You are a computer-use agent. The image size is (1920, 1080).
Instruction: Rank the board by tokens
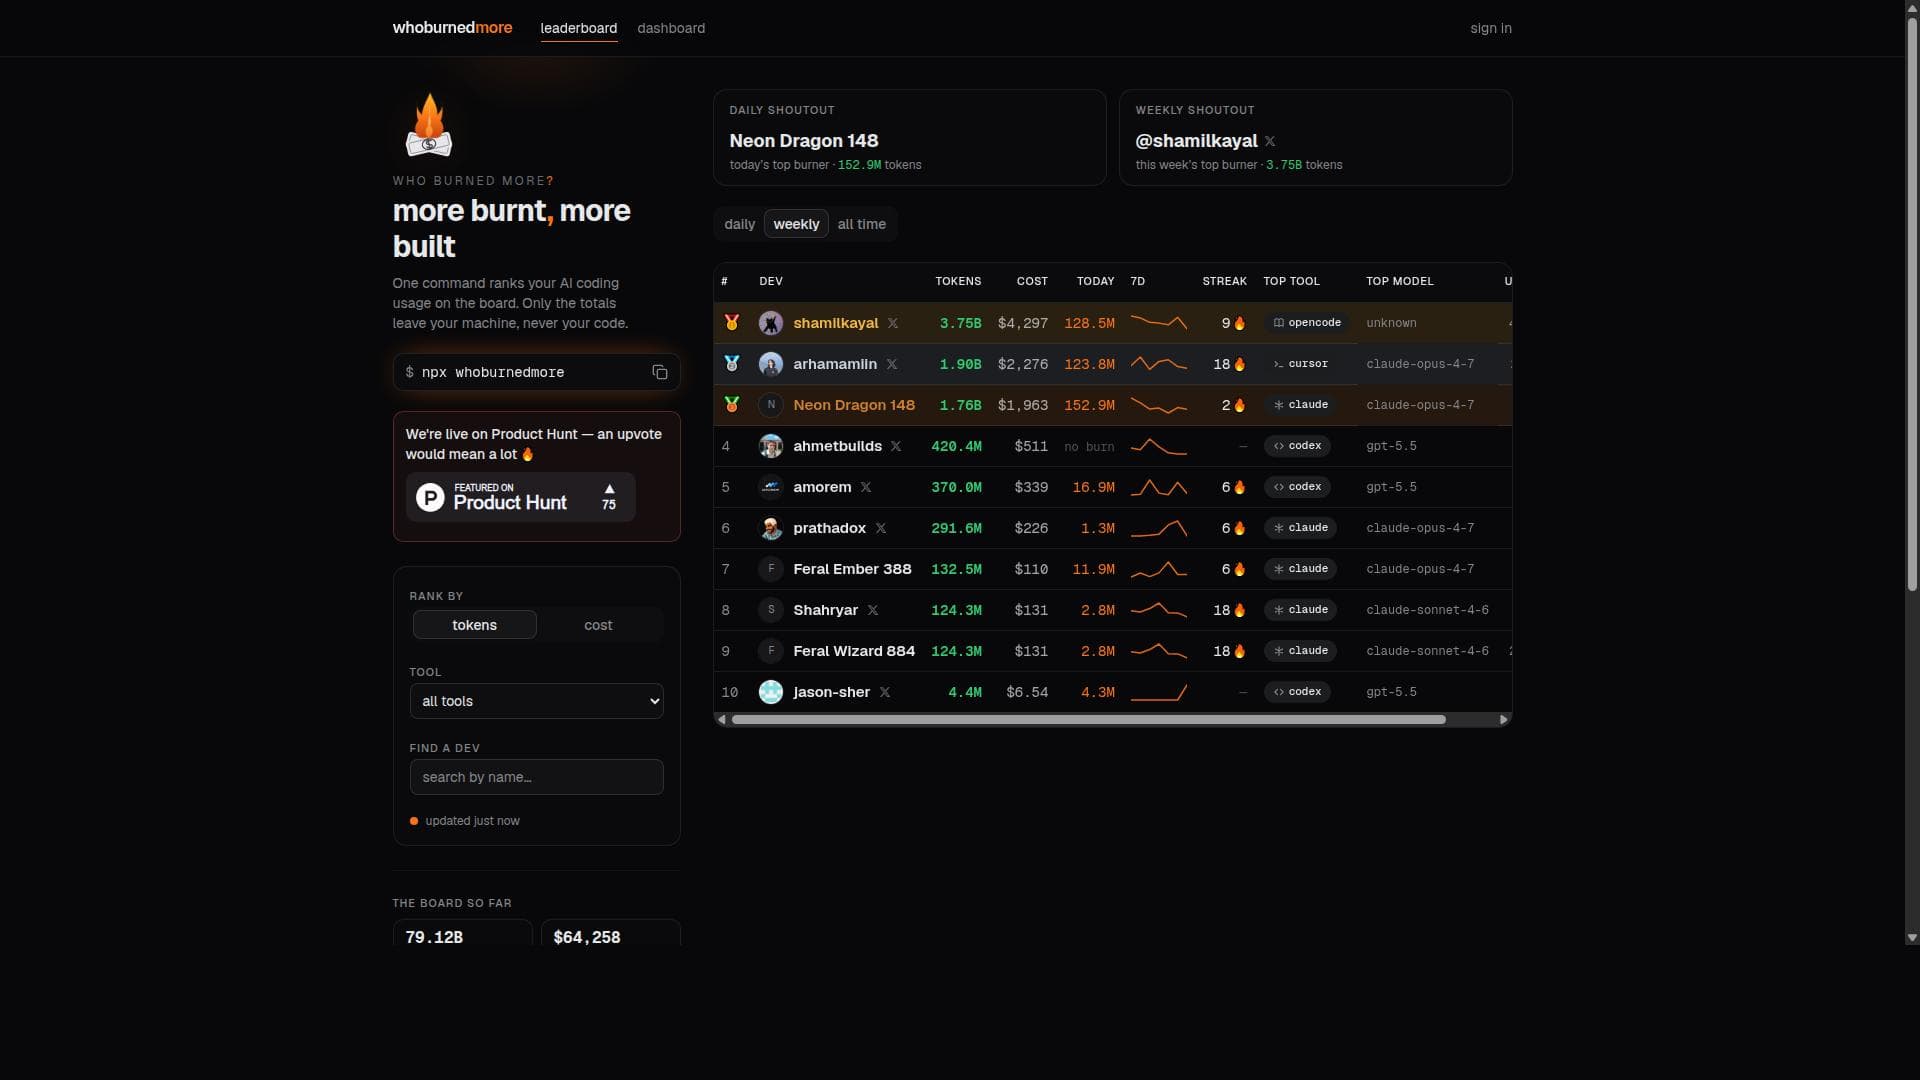pyautogui.click(x=475, y=625)
